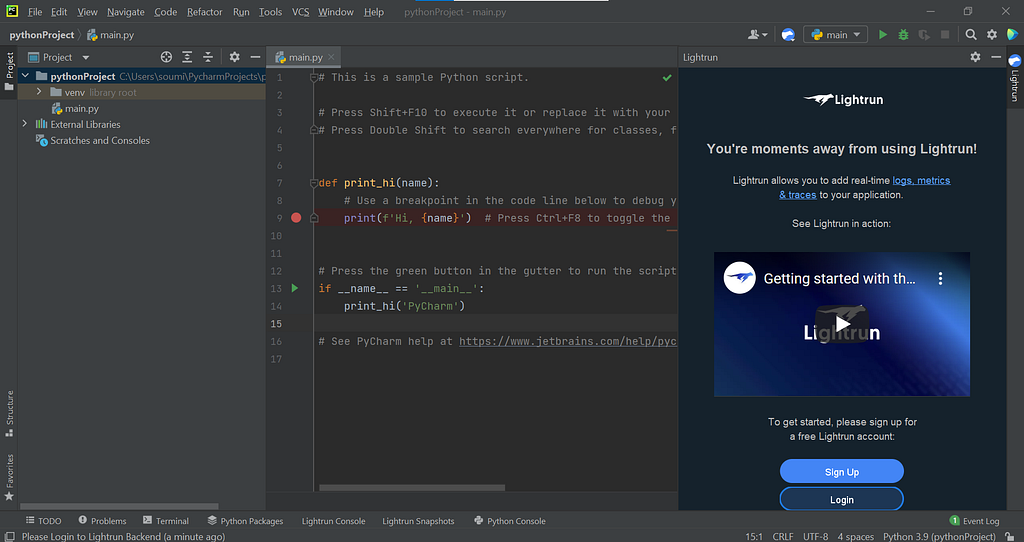Click the editor horizontal scrollbar
The image size is (1024, 542).
click(x=411, y=487)
